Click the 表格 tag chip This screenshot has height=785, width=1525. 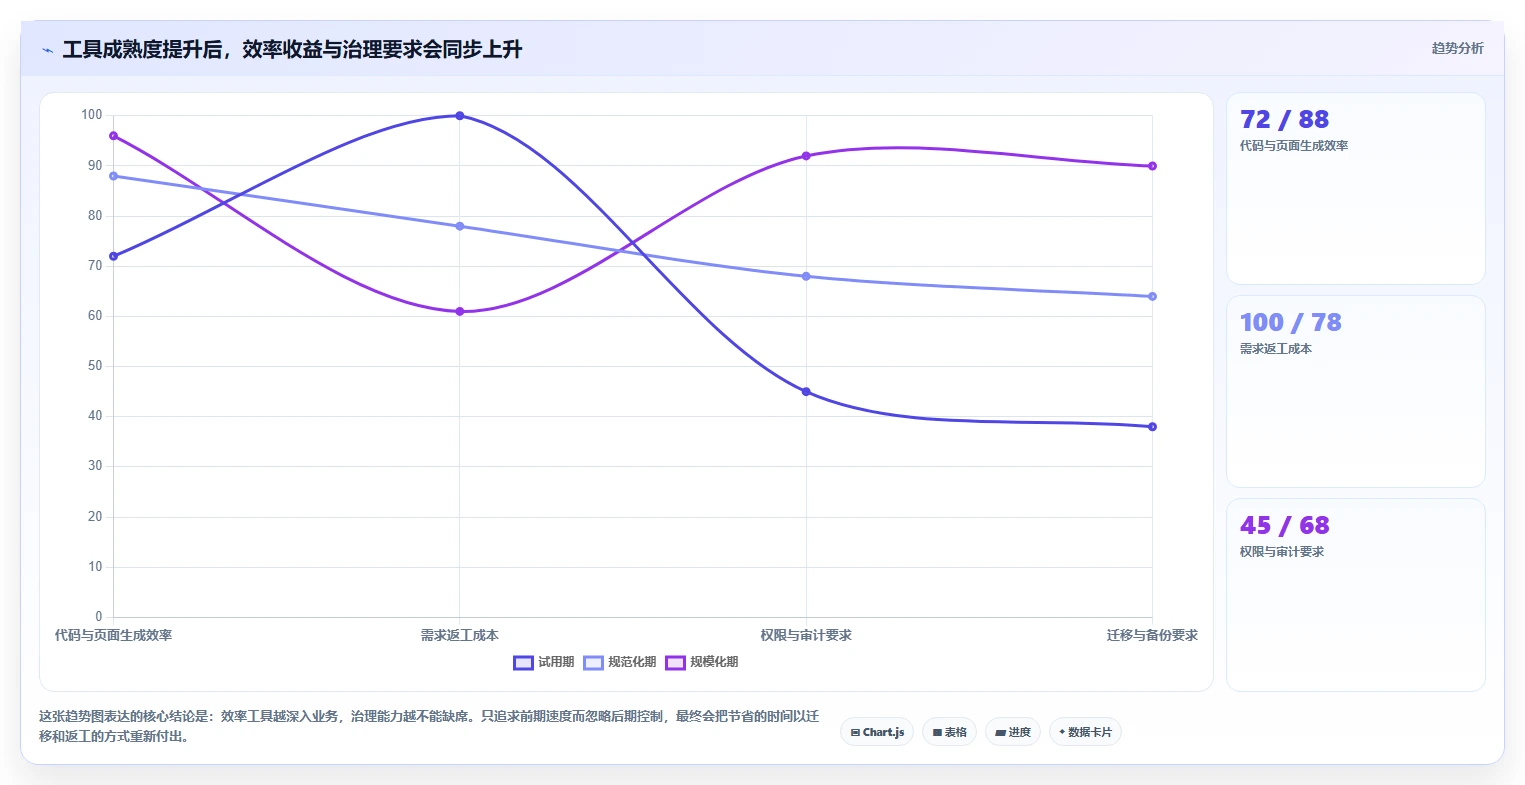click(x=950, y=732)
